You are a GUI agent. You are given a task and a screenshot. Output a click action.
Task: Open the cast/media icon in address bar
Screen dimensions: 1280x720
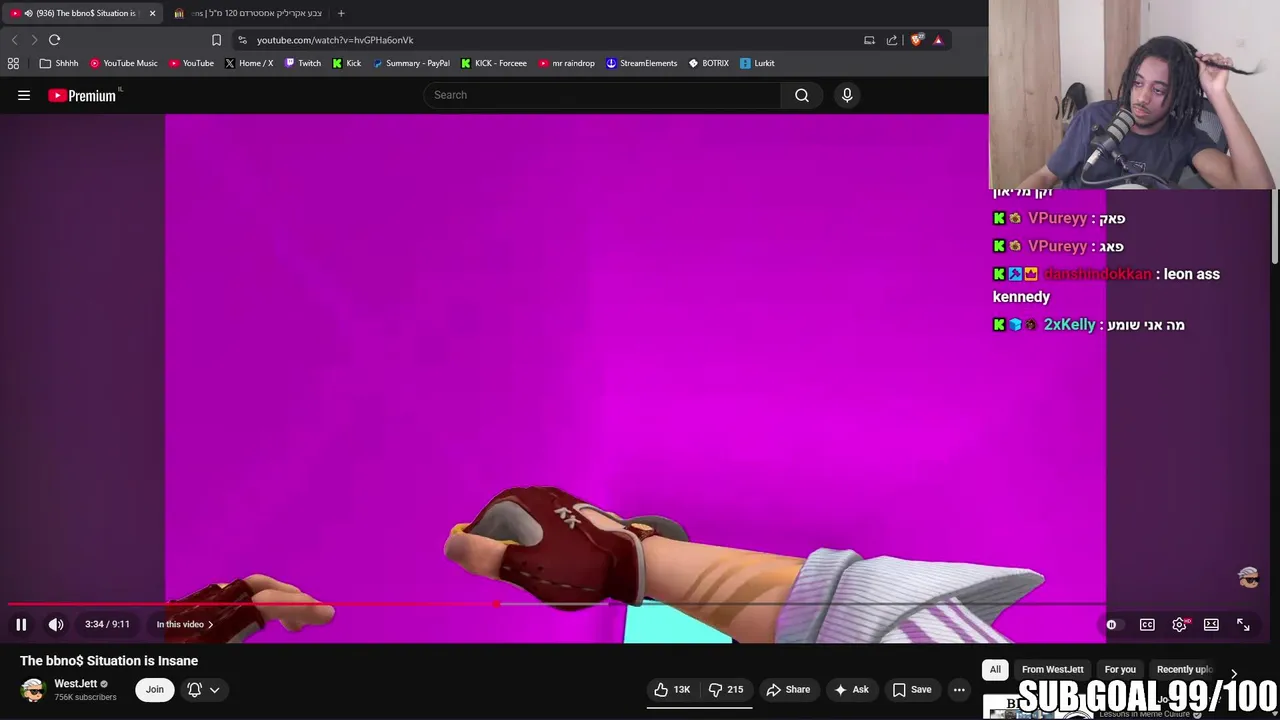(x=869, y=40)
